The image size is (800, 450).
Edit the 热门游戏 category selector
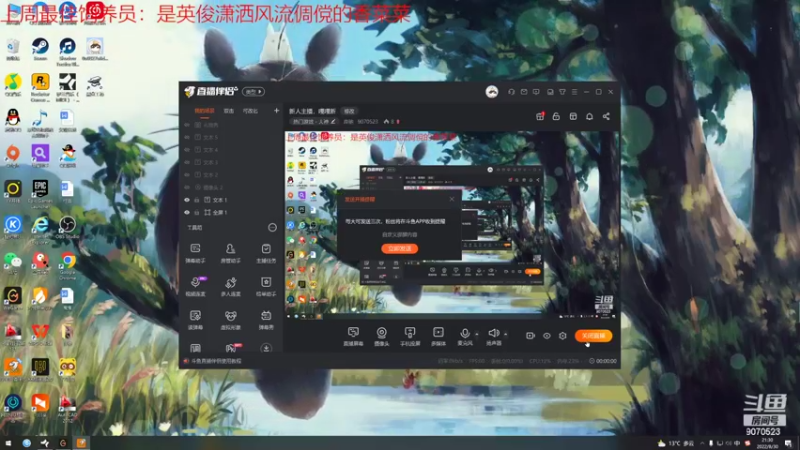[314, 122]
